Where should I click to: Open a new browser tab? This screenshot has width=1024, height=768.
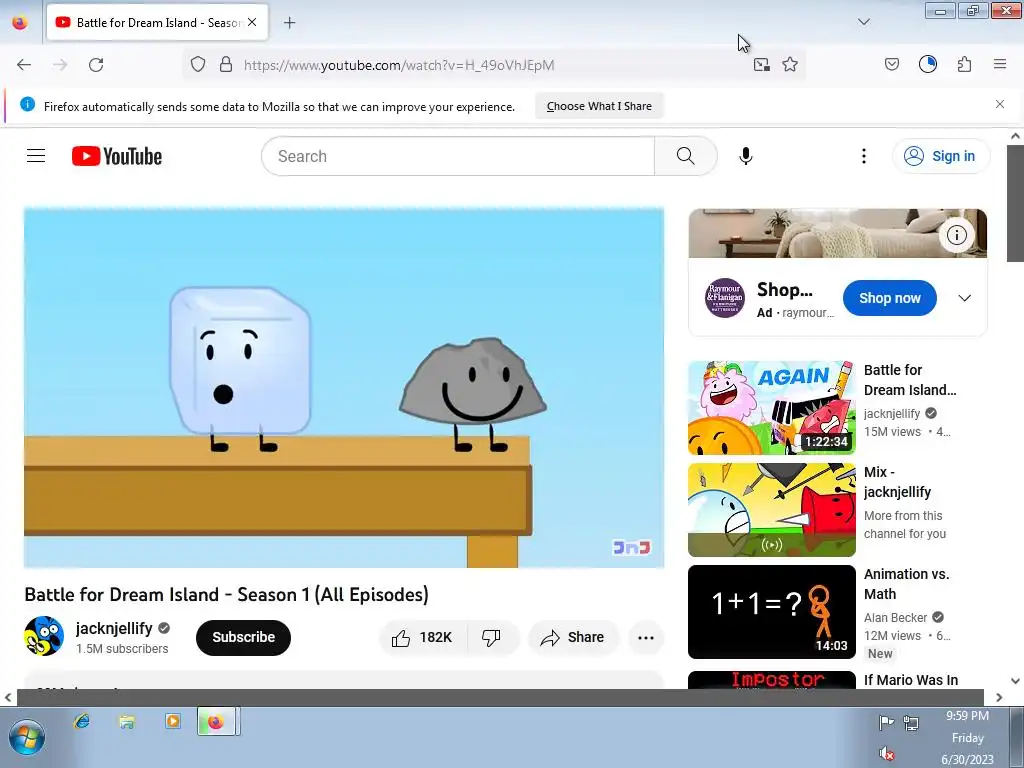click(x=290, y=23)
